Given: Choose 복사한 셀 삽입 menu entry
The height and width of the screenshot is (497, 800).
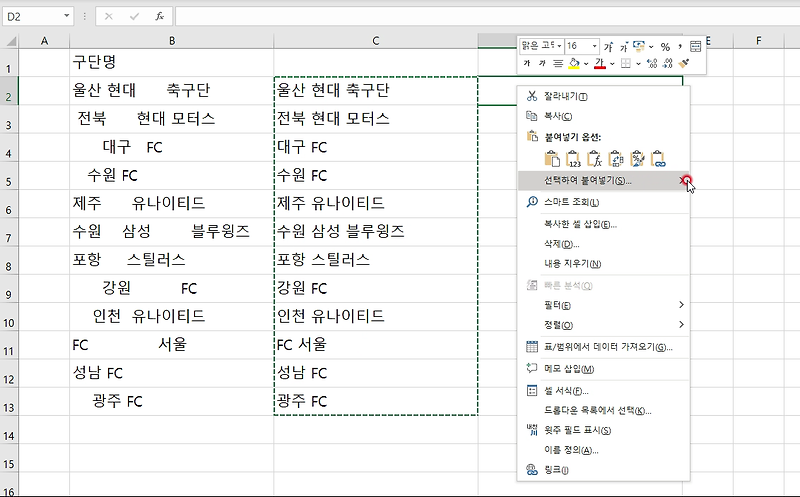Looking at the screenshot, I should pyautogui.click(x=603, y=224).
